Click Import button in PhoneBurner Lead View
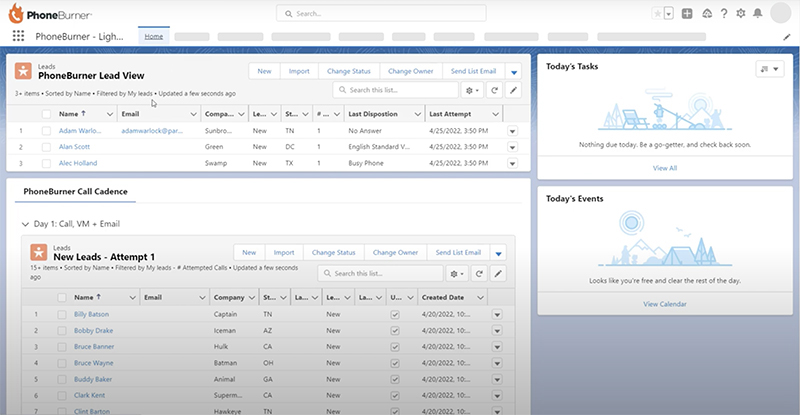This screenshot has height=415, width=800. [299, 71]
